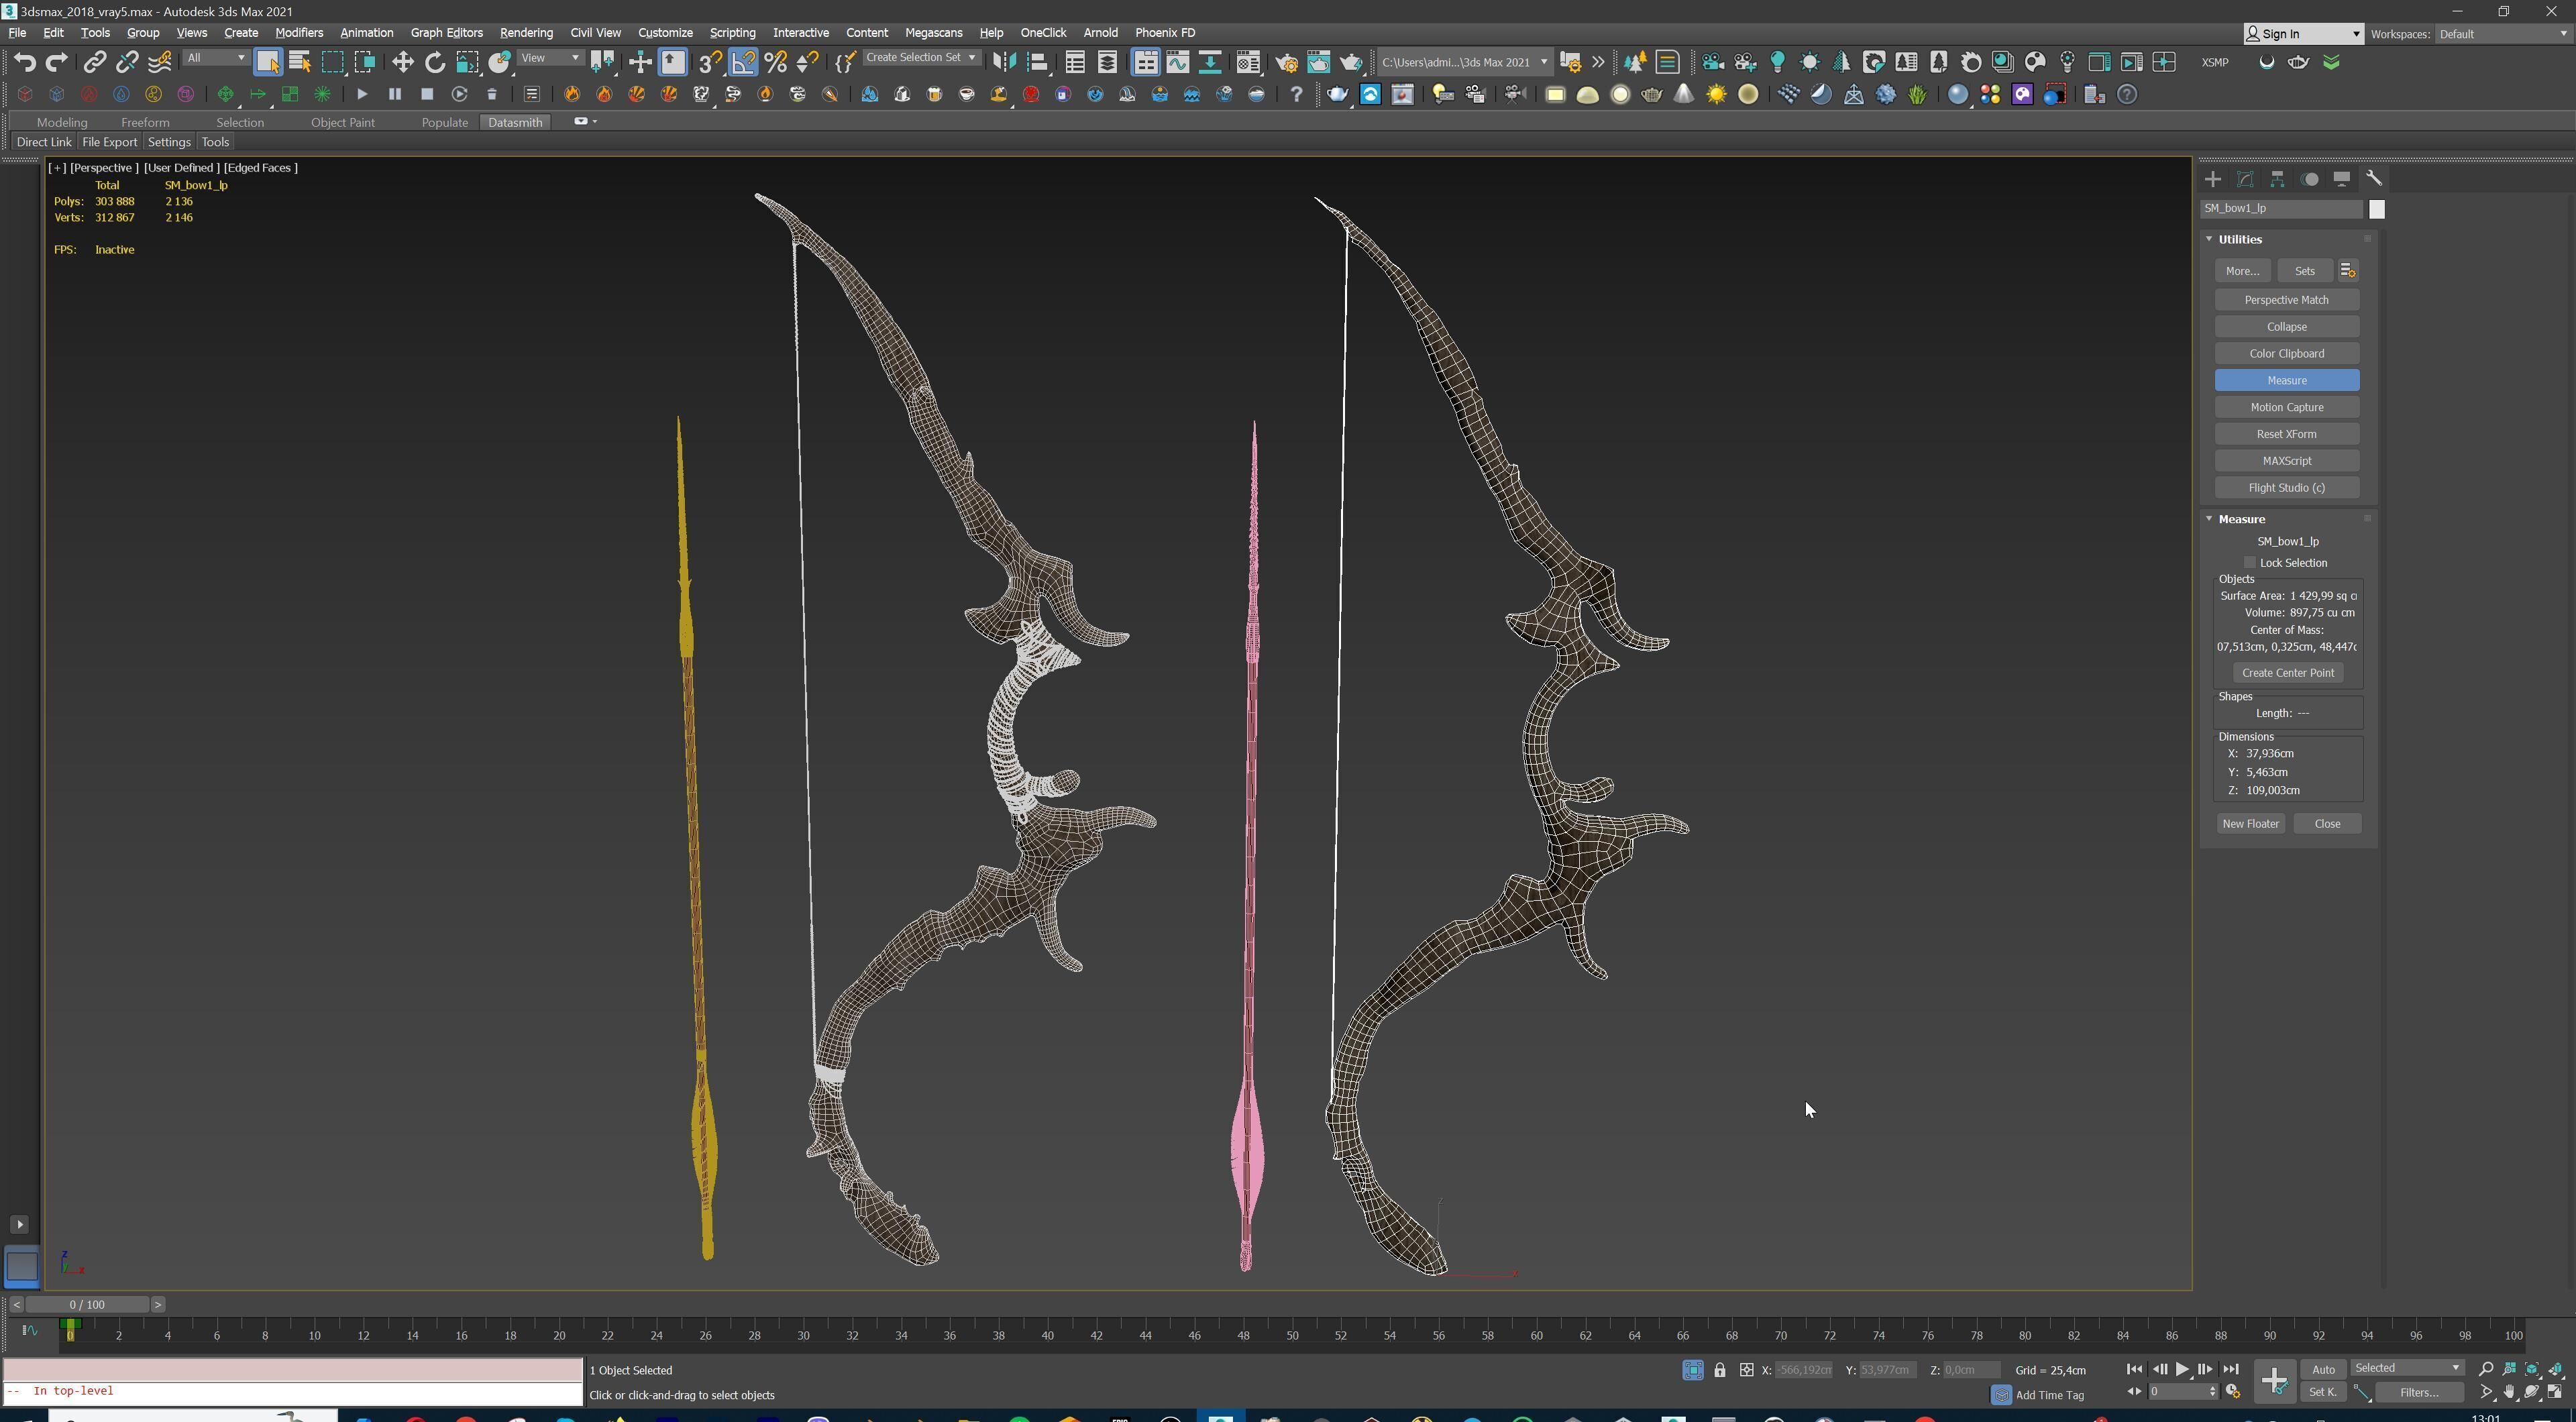Screen dimensions: 2576x1422
Task: Open the Hierarchy panel tab icon
Action: [2277, 179]
